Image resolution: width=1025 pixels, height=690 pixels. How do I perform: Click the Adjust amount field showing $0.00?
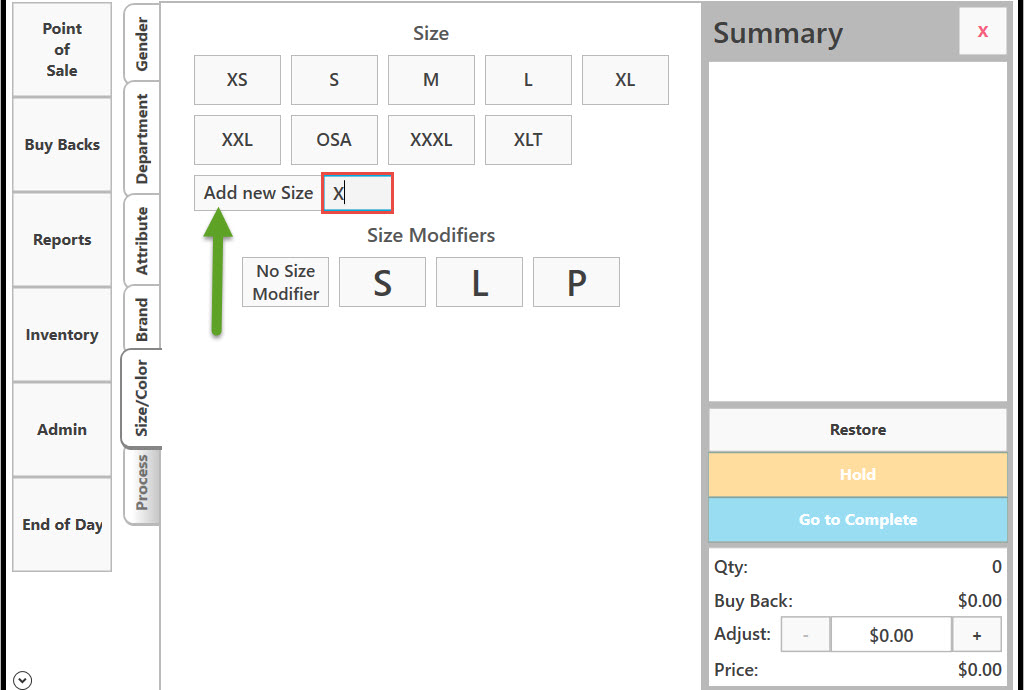point(891,635)
